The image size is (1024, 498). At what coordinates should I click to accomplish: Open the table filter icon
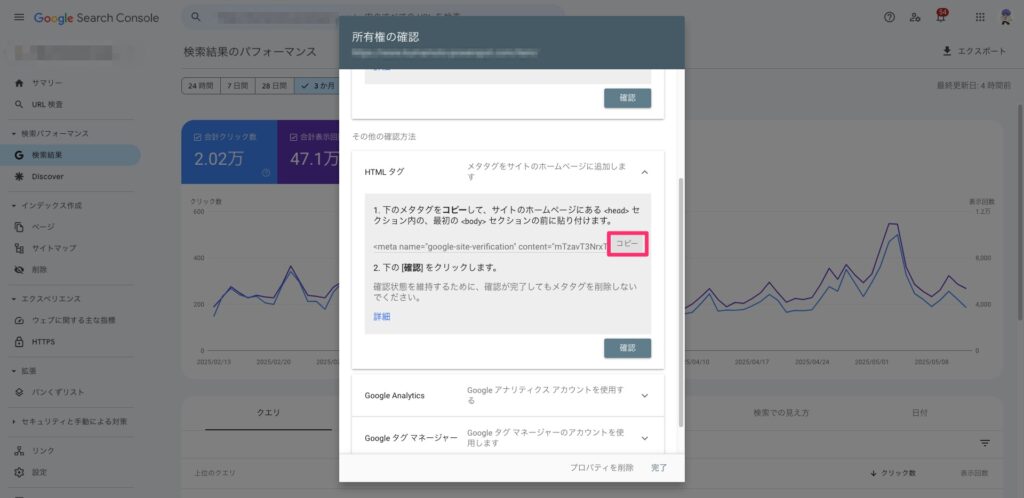985,442
